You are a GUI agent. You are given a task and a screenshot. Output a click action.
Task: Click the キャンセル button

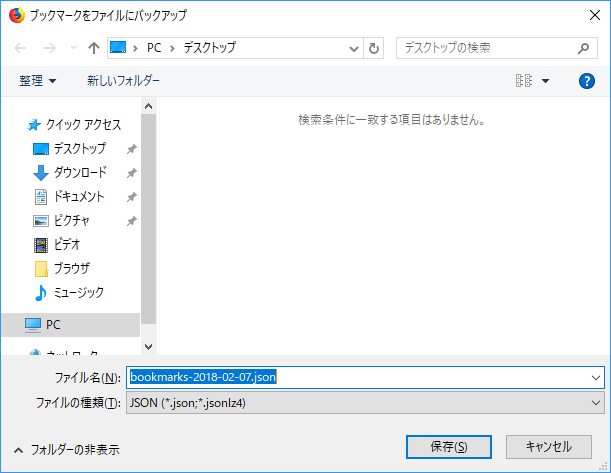pos(549,447)
